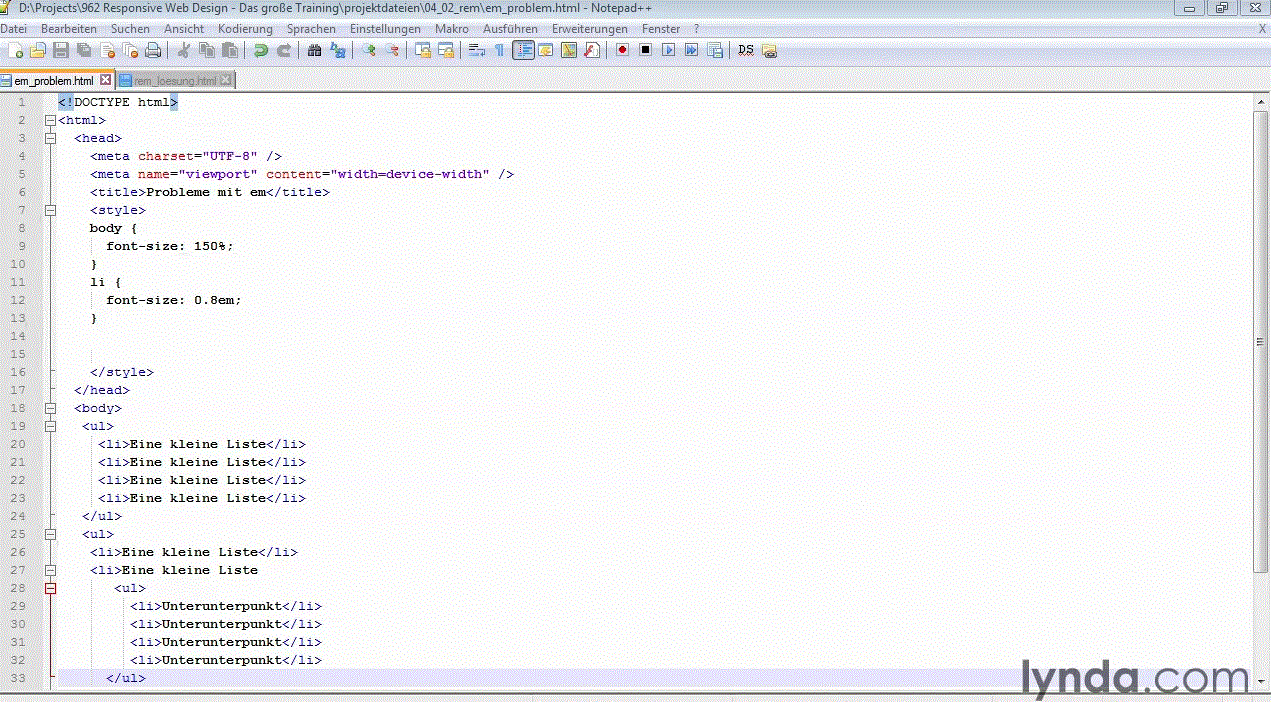This screenshot has width=1271, height=702.
Task: Collapse the style fold on line 7
Action: [x=50, y=210]
